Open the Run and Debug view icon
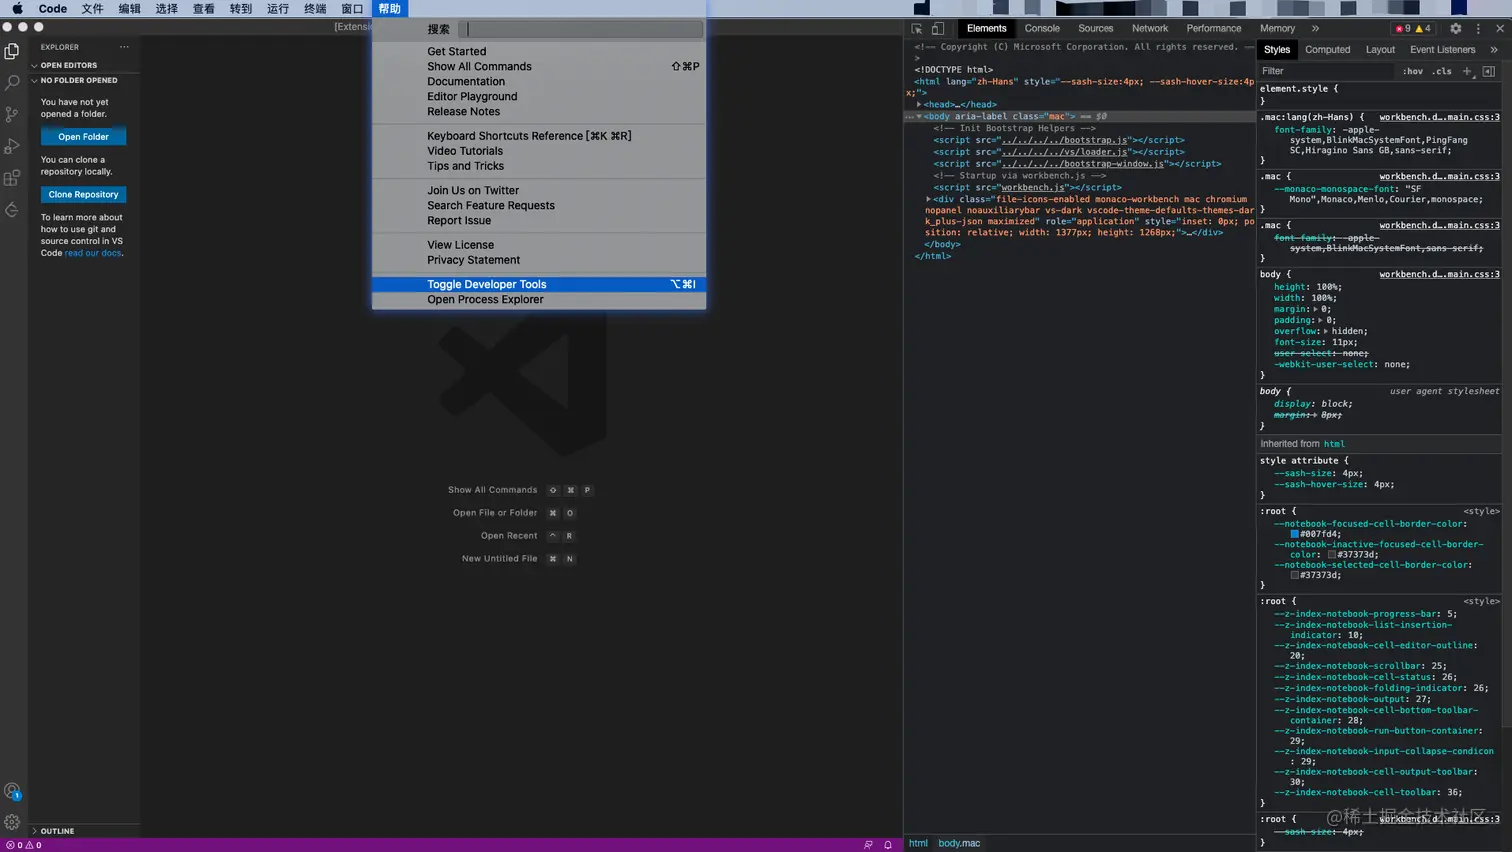 12,147
